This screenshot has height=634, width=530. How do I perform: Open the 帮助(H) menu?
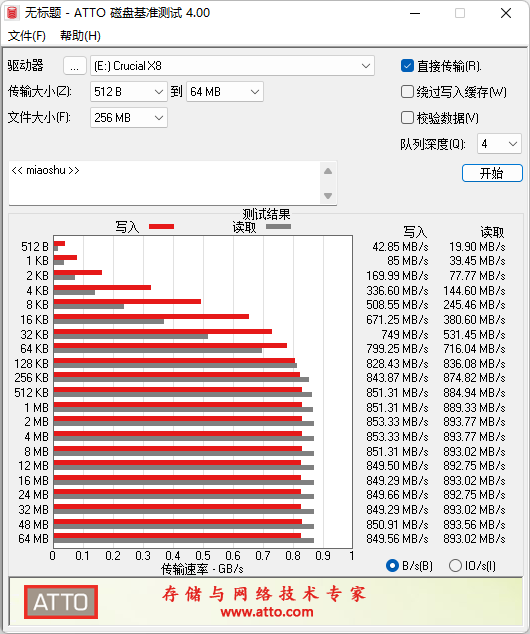click(x=80, y=36)
